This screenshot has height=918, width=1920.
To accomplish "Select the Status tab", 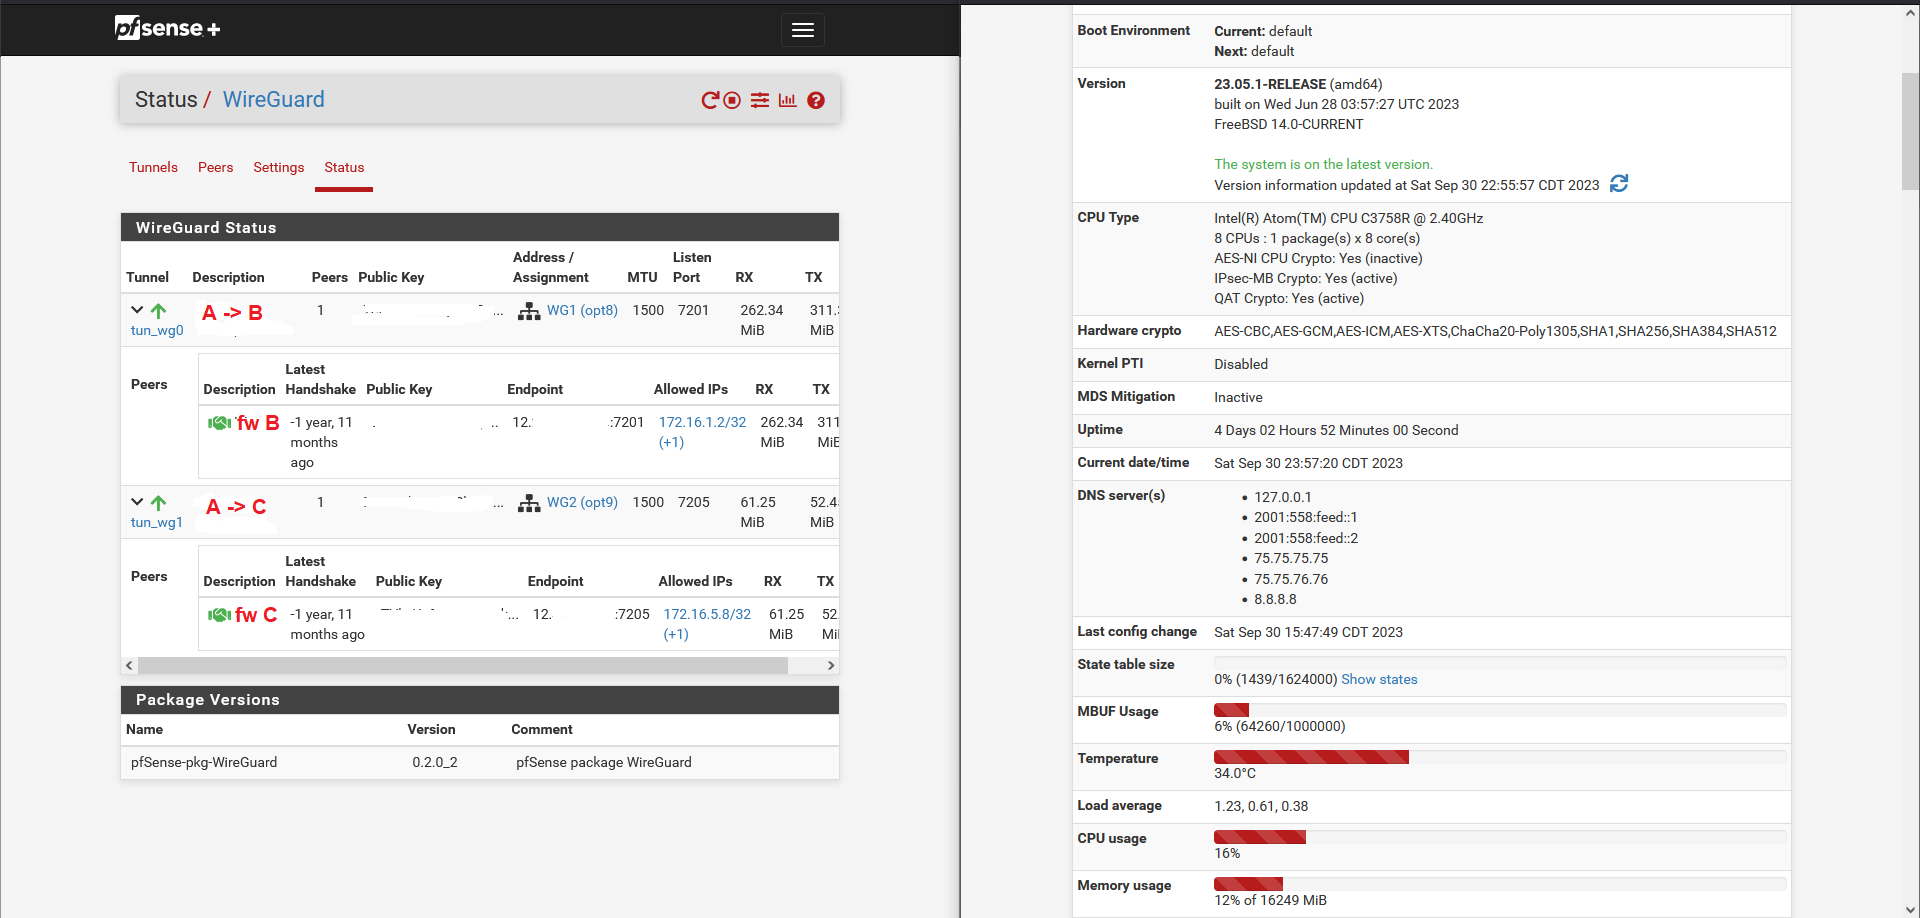I will point(344,167).
